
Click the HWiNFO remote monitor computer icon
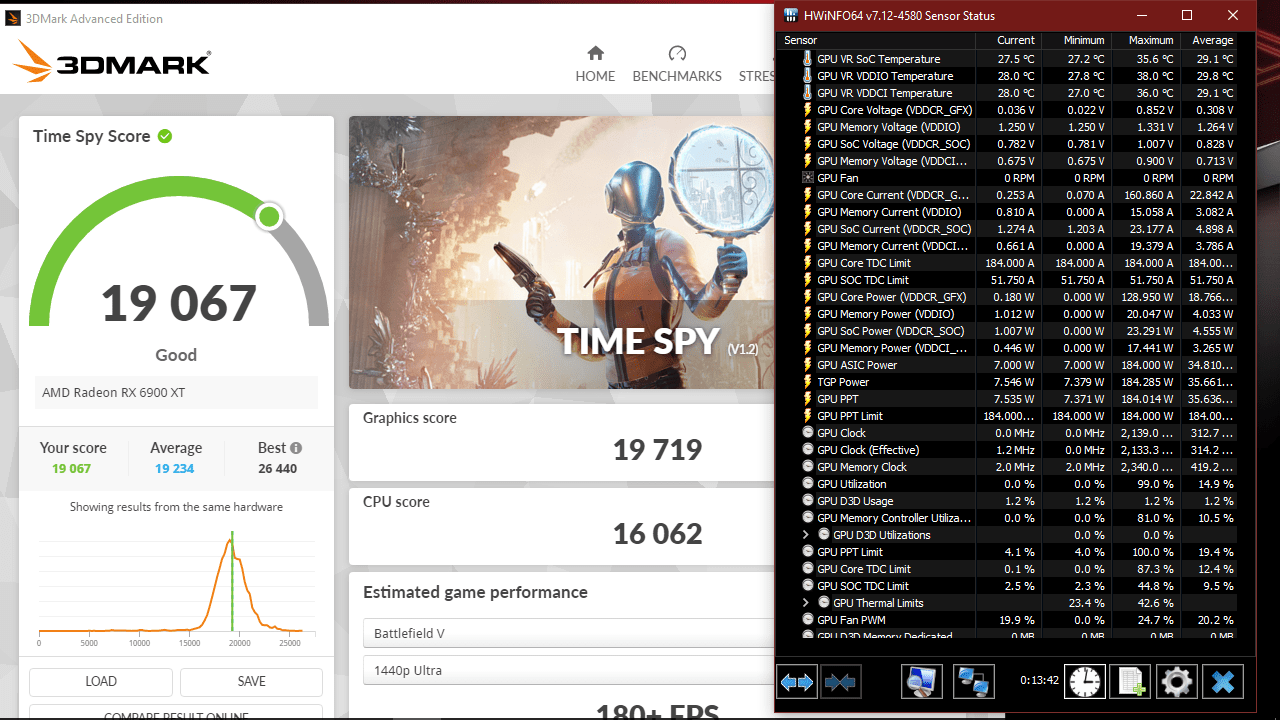point(921,682)
